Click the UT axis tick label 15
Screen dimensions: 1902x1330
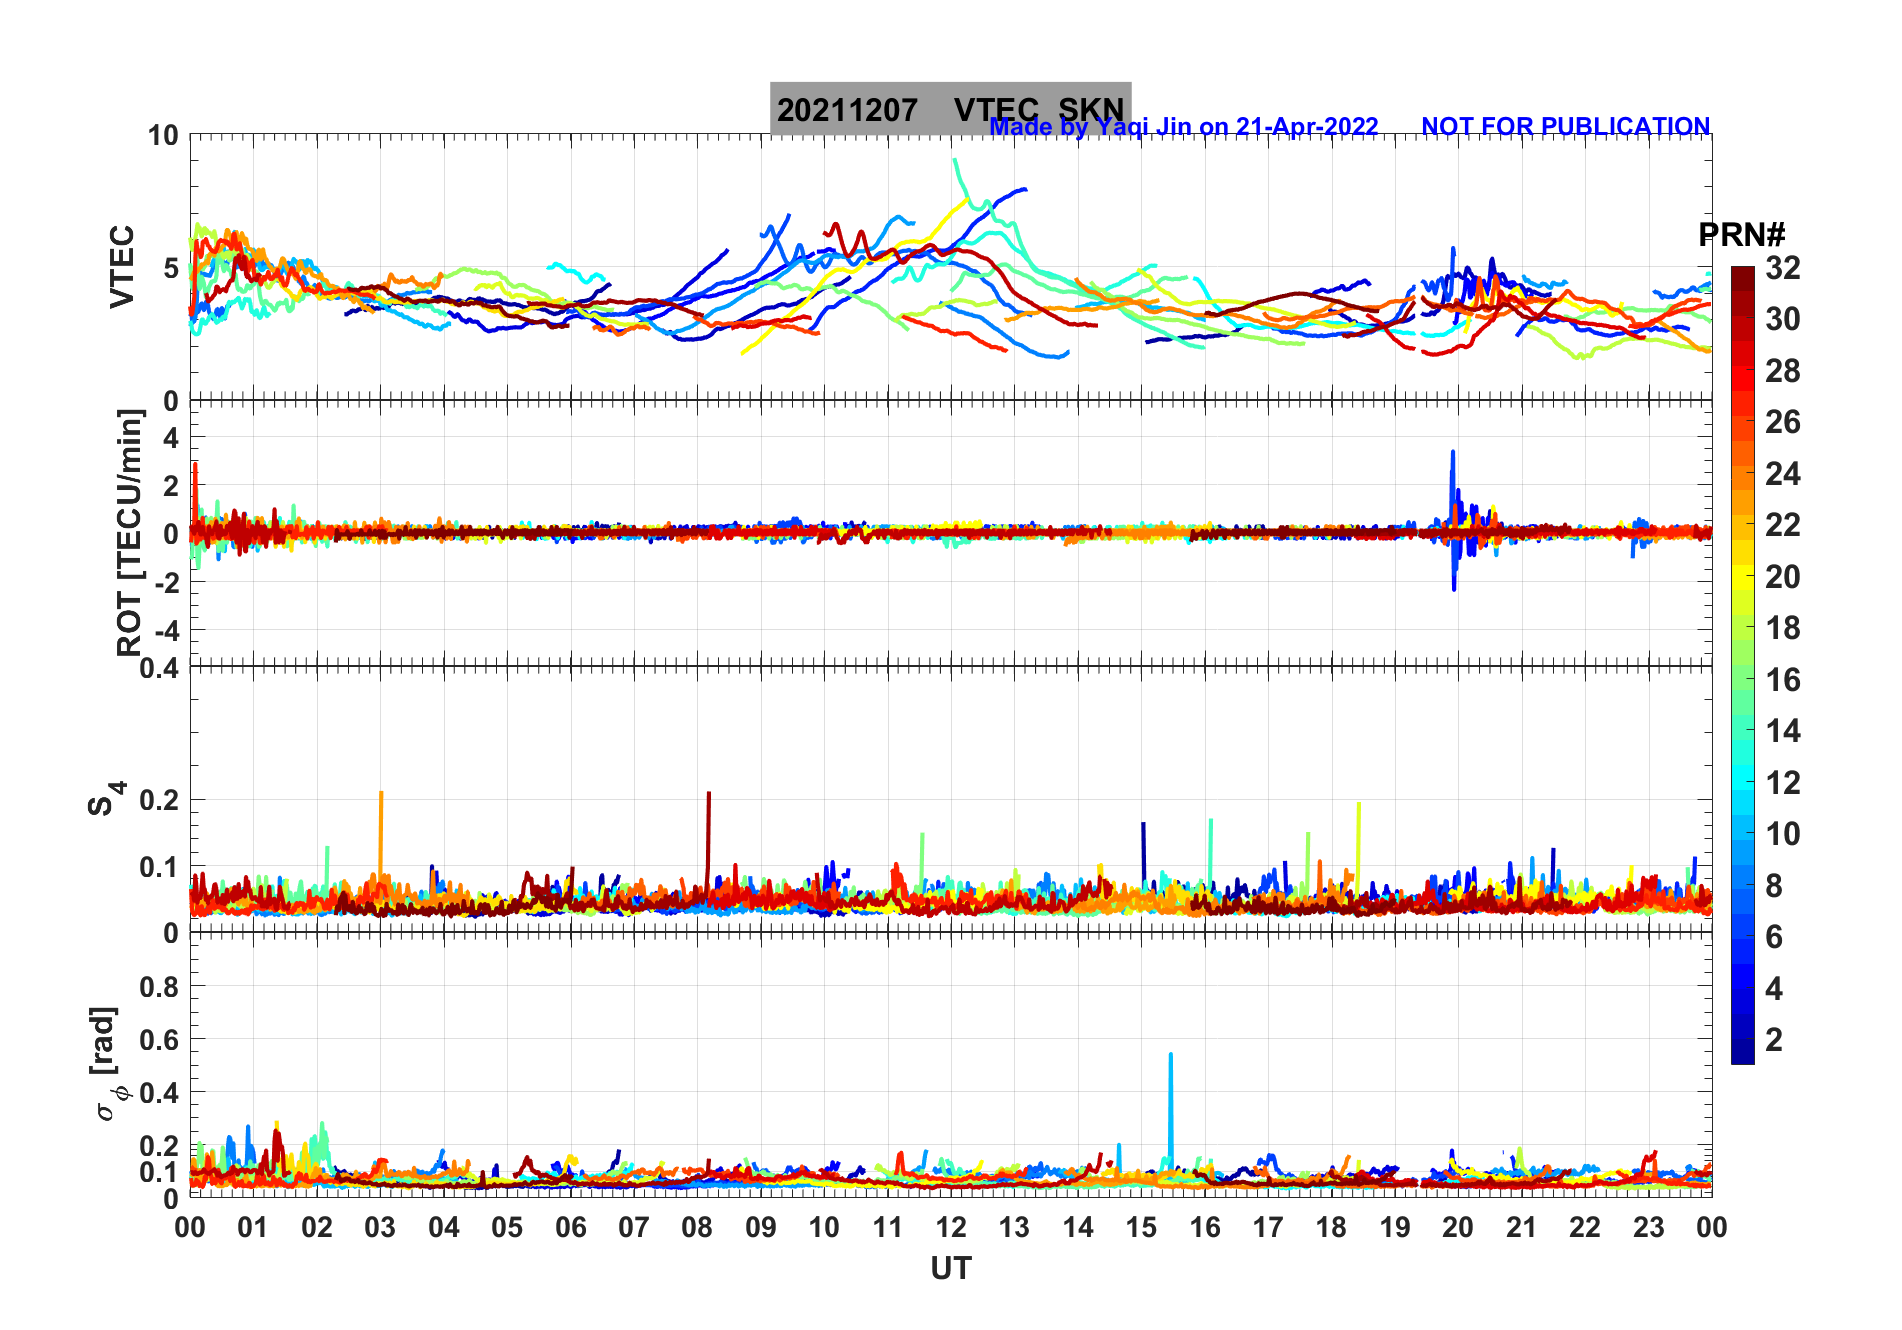1141,1227
